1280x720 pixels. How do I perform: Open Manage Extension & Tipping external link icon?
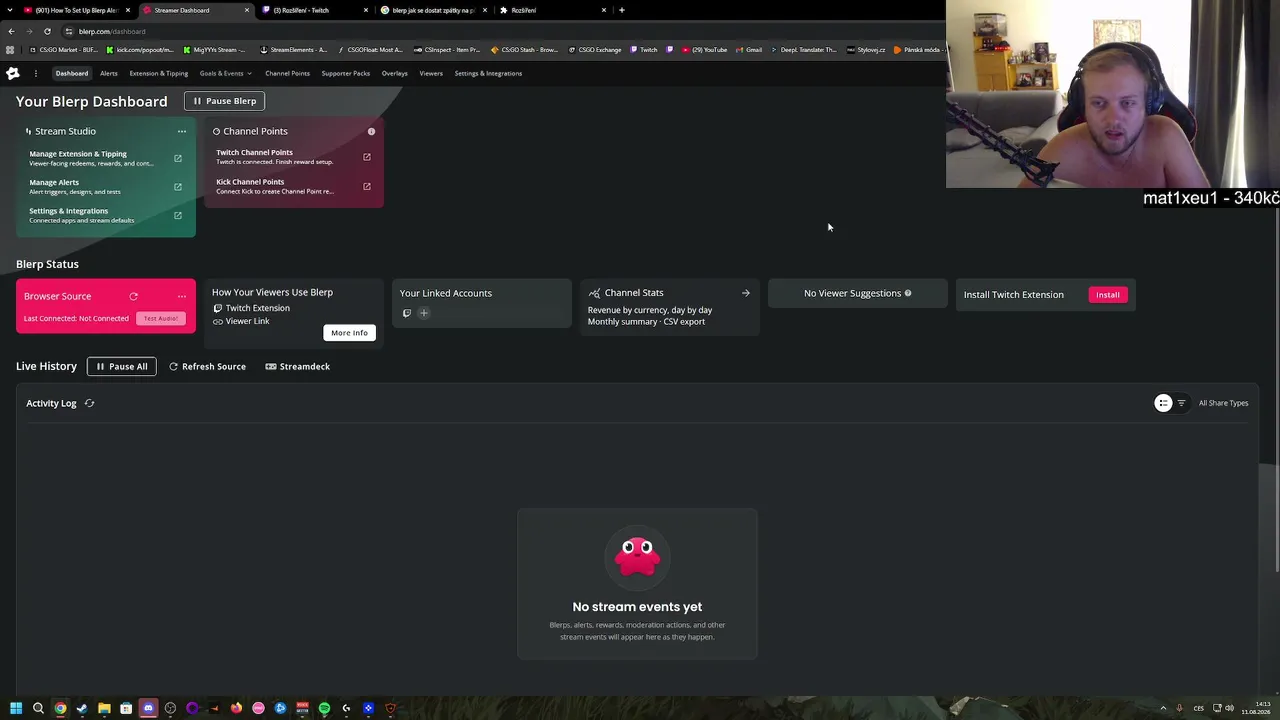178,158
